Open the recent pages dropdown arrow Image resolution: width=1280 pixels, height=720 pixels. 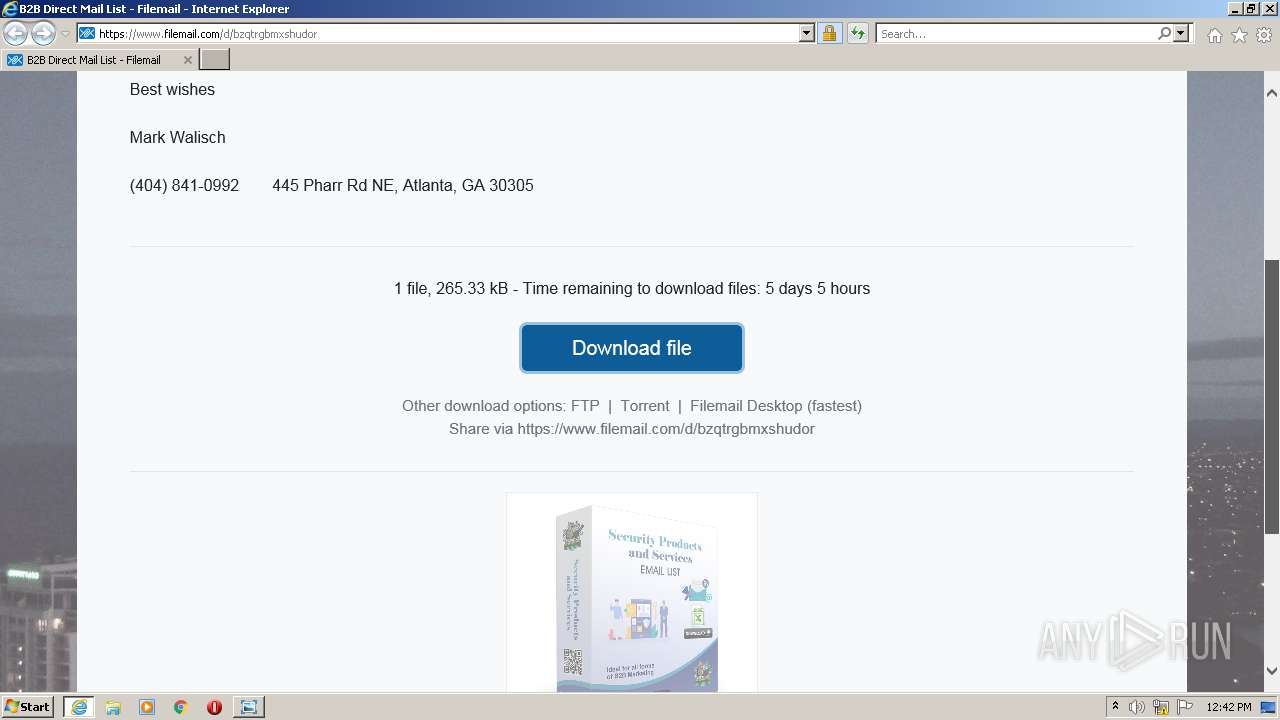pos(65,34)
